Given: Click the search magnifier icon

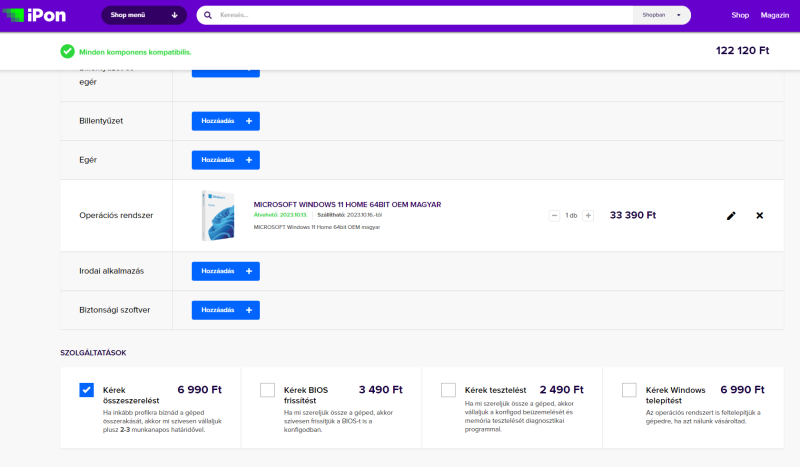Looking at the screenshot, I should [208, 15].
